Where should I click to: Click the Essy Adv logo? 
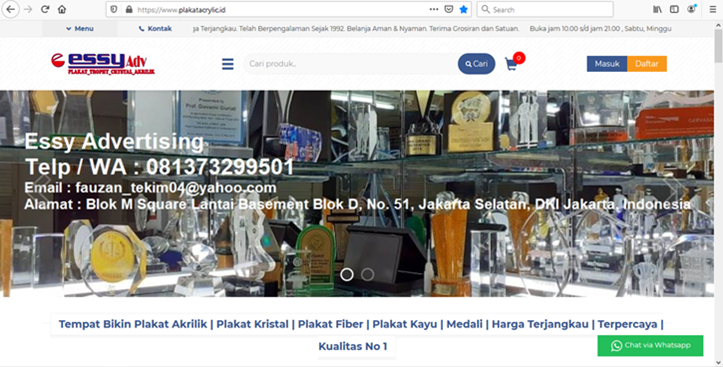pyautogui.click(x=103, y=64)
